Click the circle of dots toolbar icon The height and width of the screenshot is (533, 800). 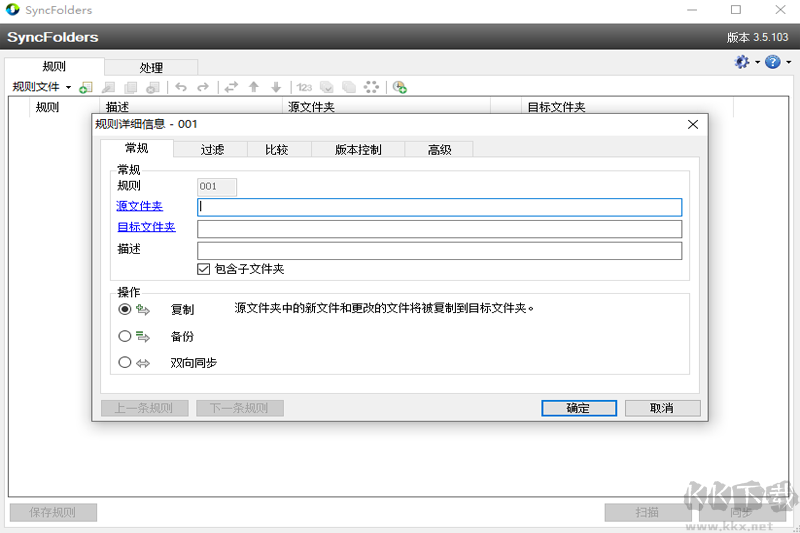point(371,87)
